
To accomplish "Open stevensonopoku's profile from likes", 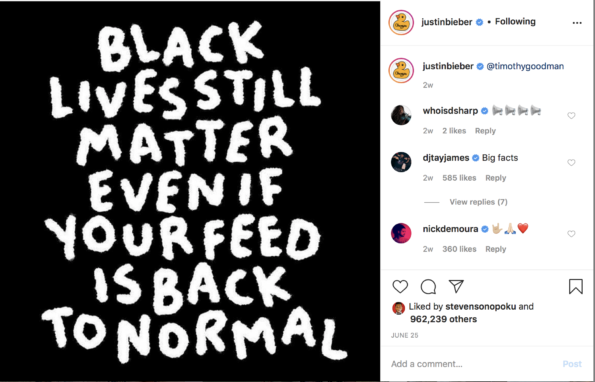I will click(x=480, y=307).
